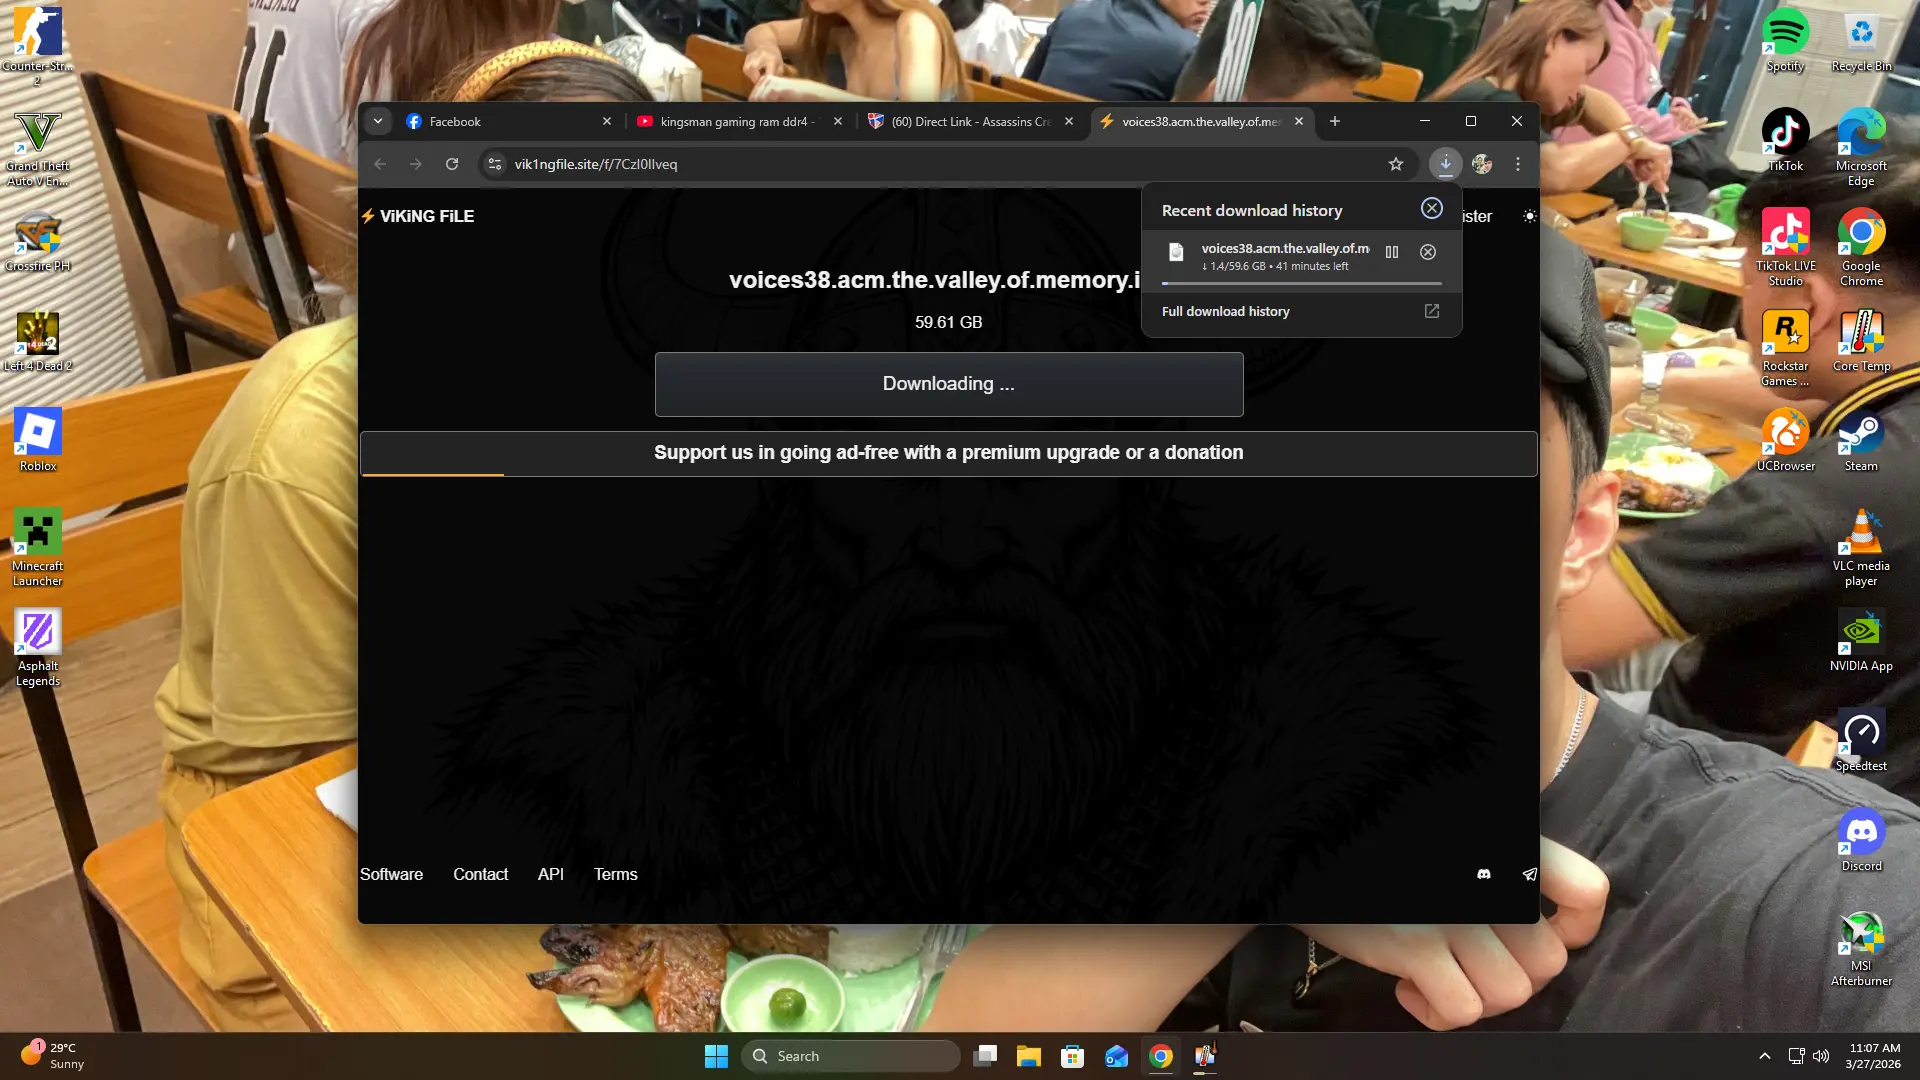Viewport: 1920px width, 1080px height.
Task: Cancel the voices38 download
Action: click(x=1428, y=252)
